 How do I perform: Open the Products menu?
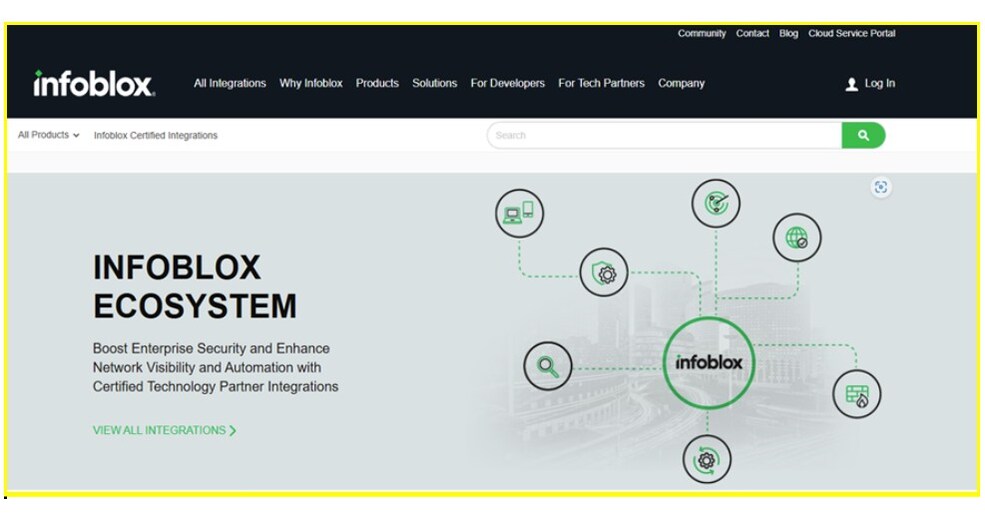[x=377, y=83]
